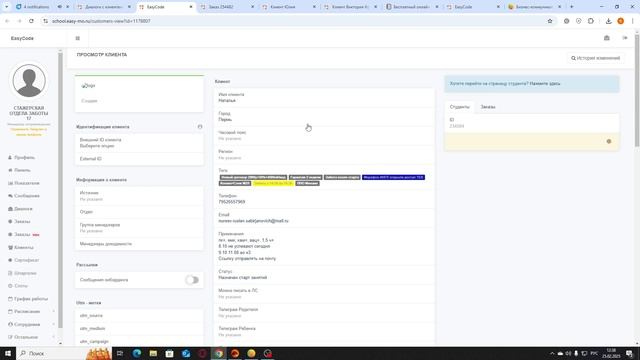Click Менеджеры доходности row
This screenshot has height=360, width=640.
click(x=139, y=244)
